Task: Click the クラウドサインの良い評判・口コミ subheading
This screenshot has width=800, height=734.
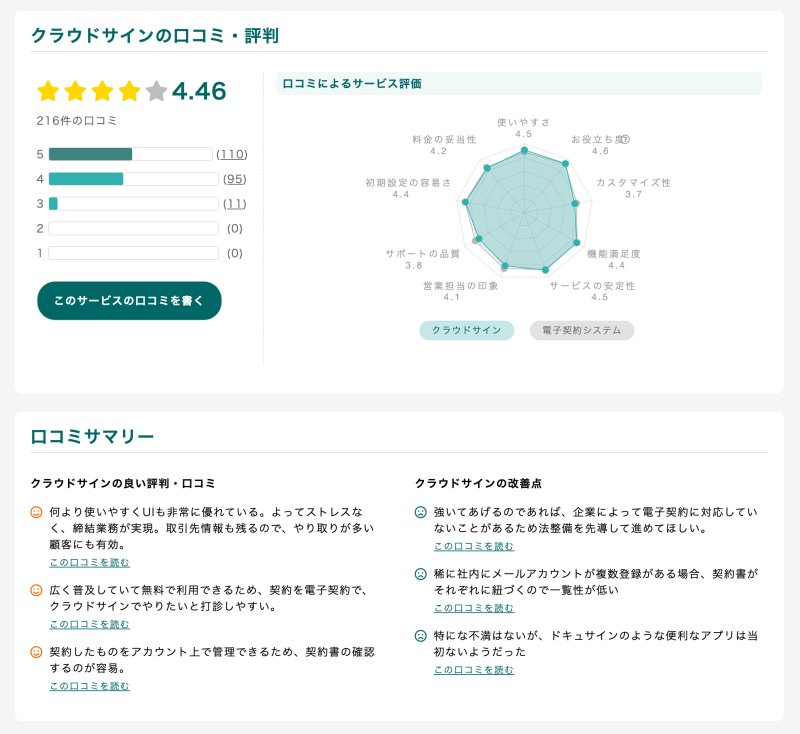Action: point(123,483)
